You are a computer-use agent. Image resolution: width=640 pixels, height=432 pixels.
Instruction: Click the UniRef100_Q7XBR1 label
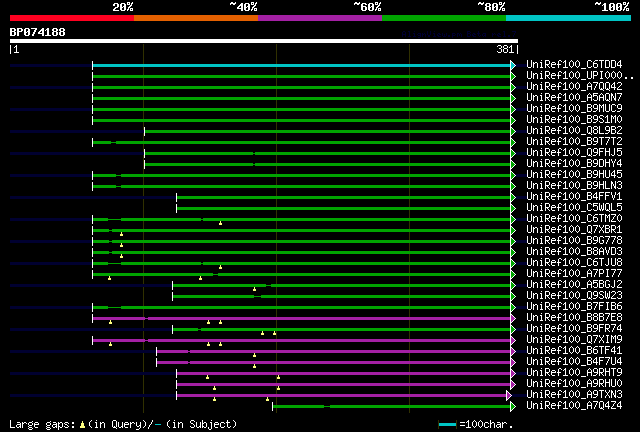coord(574,230)
